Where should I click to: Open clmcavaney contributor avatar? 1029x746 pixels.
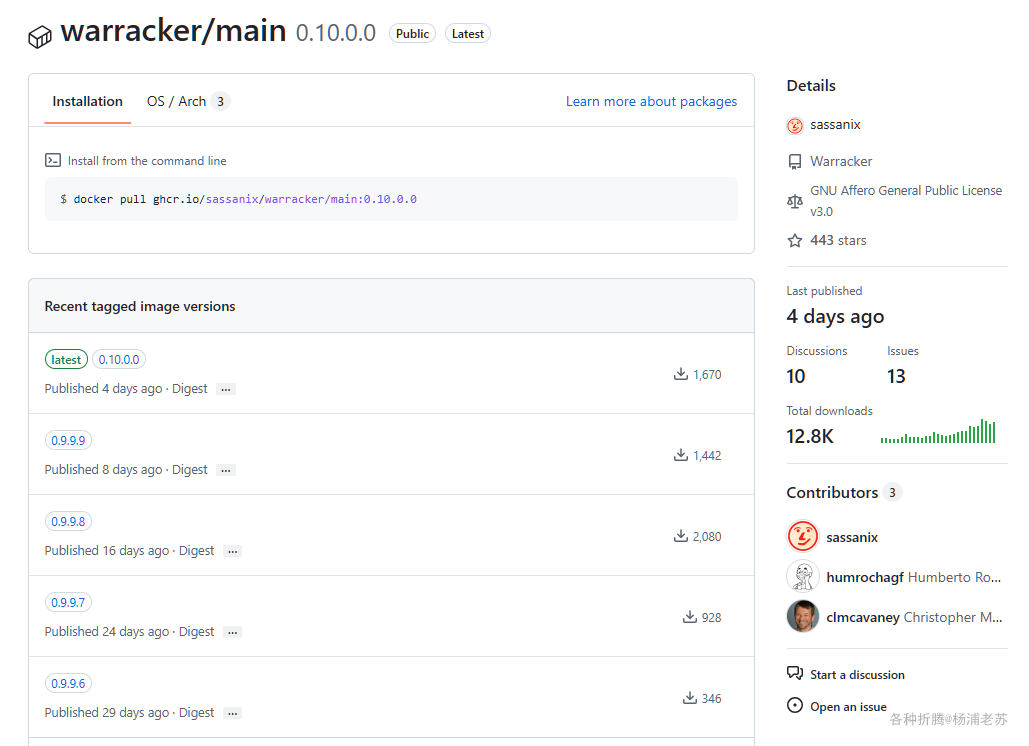click(803, 616)
